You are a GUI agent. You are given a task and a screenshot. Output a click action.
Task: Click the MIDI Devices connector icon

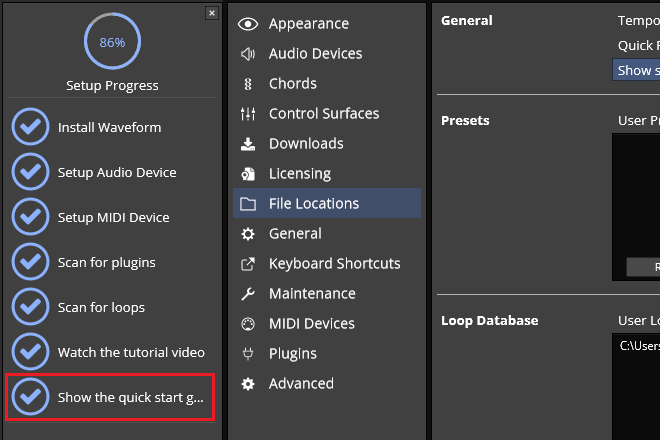click(248, 324)
